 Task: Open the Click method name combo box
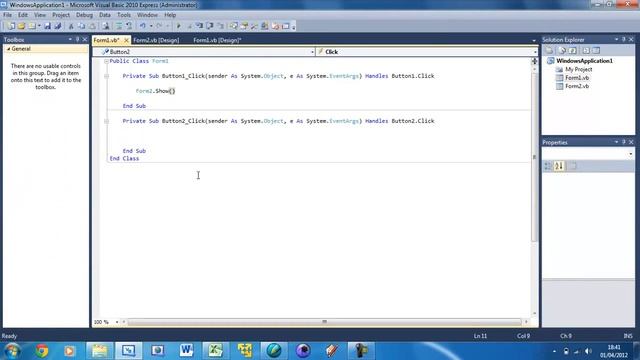click(427, 52)
